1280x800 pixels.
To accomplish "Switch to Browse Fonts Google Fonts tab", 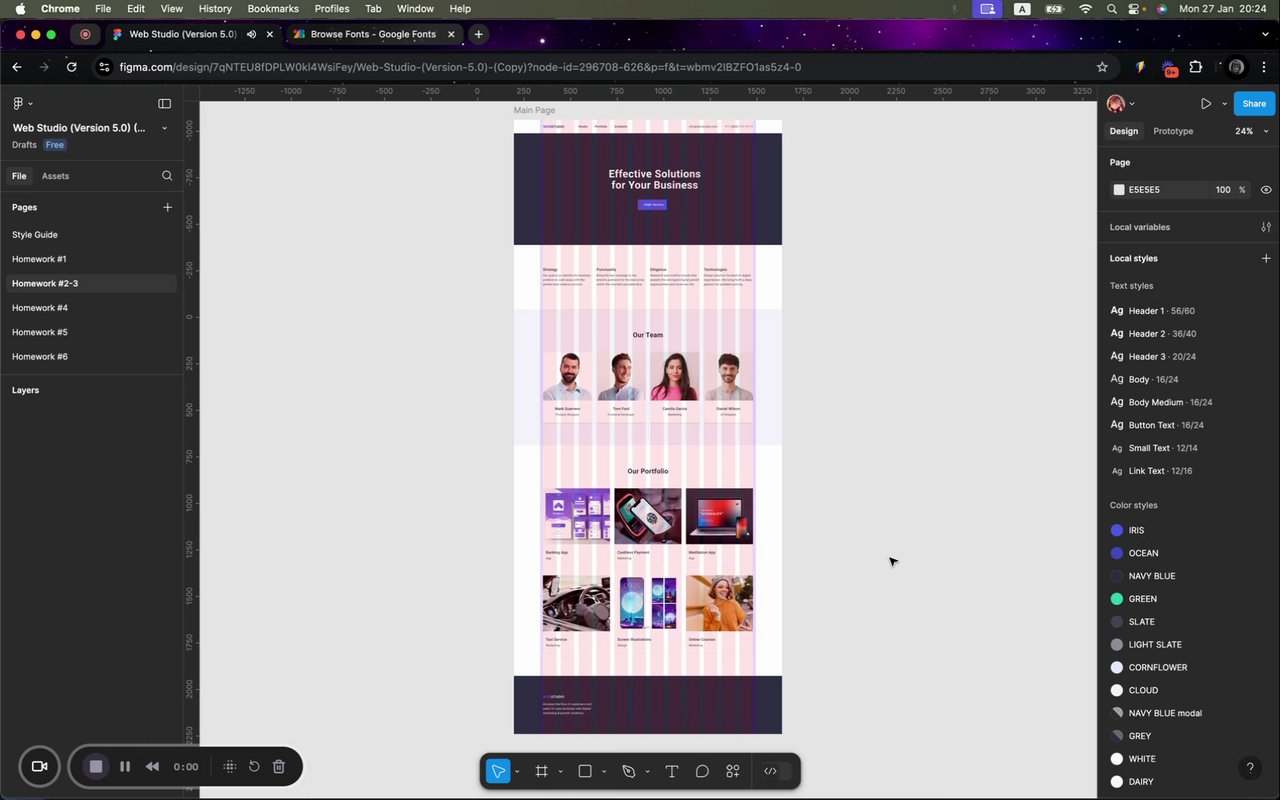I will (x=373, y=34).
